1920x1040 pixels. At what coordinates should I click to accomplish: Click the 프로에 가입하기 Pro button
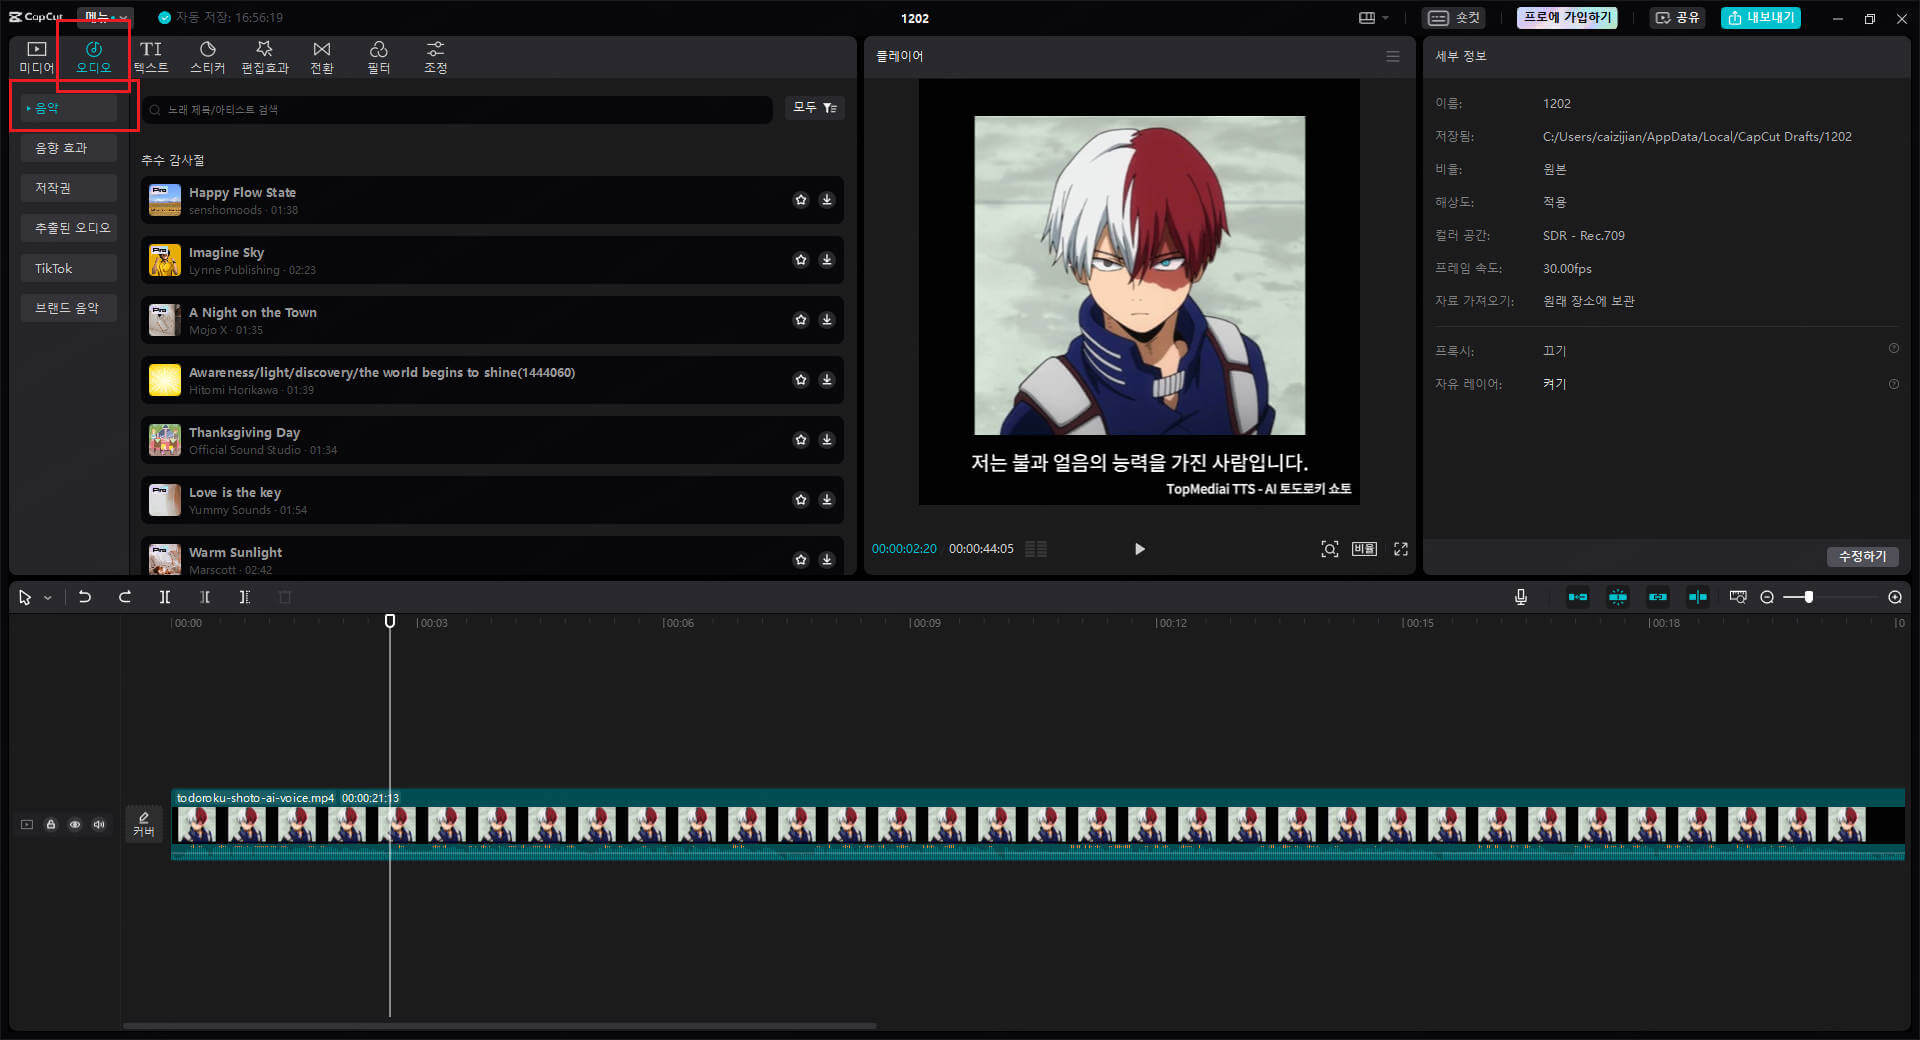1567,18
